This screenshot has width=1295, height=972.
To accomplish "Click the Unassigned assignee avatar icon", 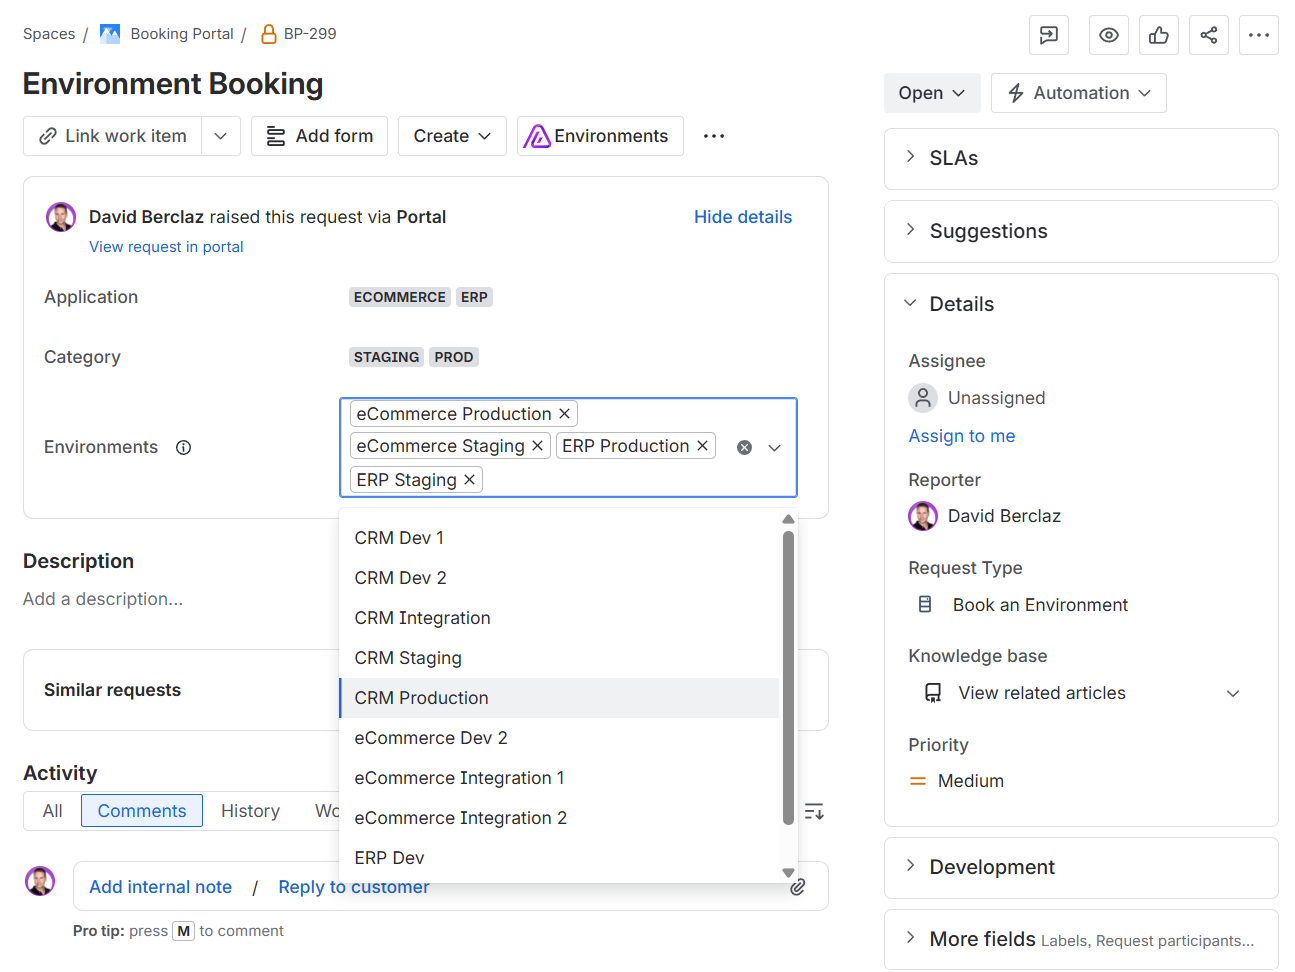I will [x=923, y=398].
